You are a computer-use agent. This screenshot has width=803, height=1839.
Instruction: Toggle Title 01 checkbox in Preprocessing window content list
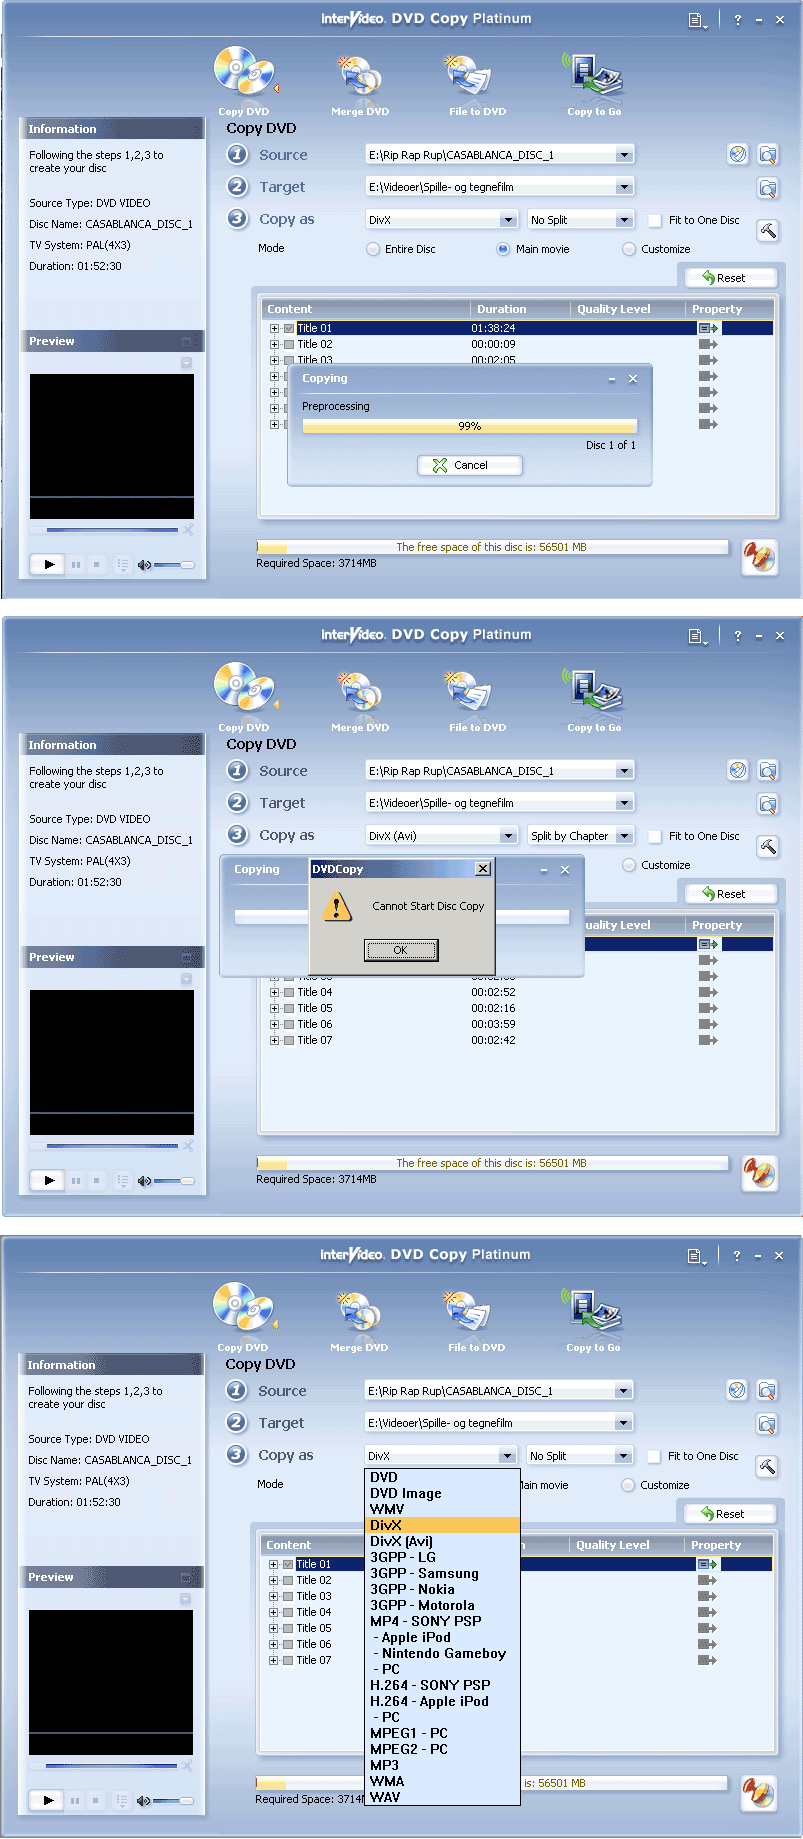tap(289, 328)
